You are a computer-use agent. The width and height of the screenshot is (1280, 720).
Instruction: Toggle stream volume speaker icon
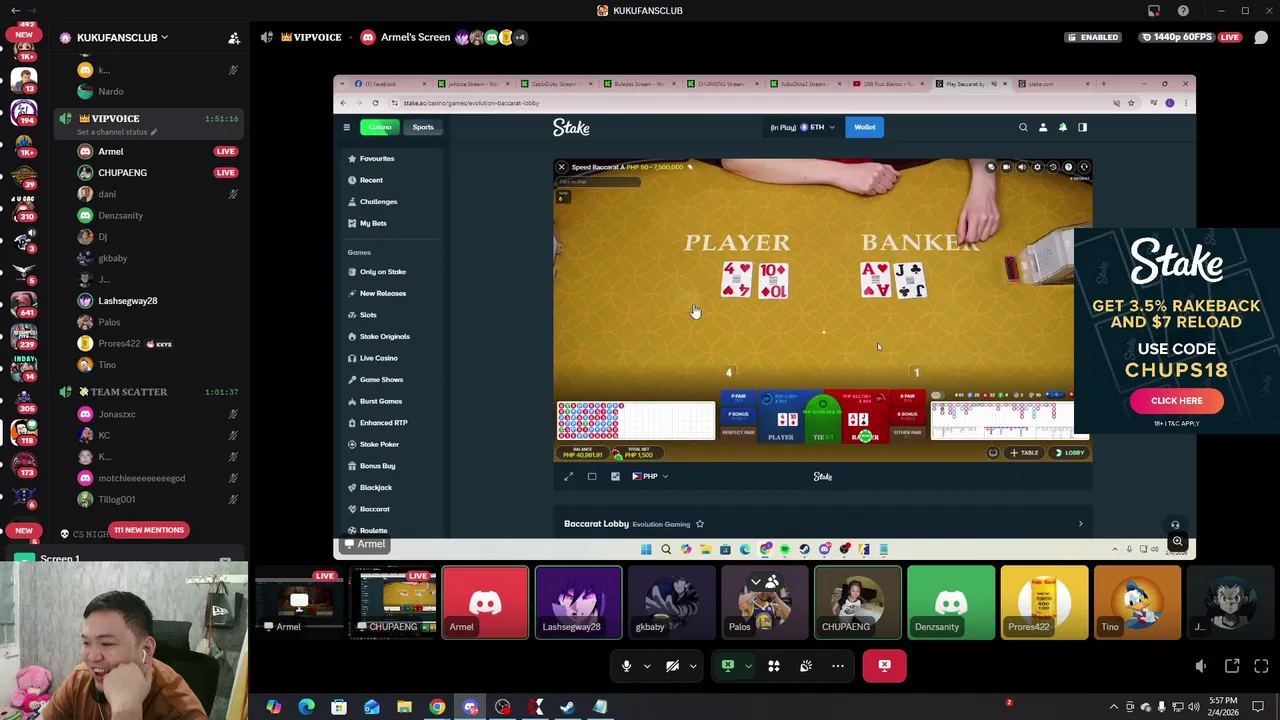tap(1201, 666)
